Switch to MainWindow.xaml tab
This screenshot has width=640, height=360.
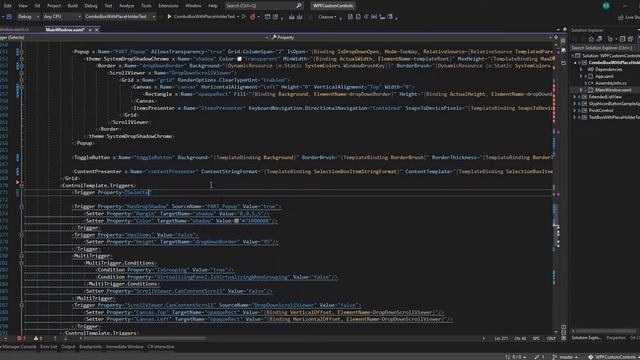(65, 30)
